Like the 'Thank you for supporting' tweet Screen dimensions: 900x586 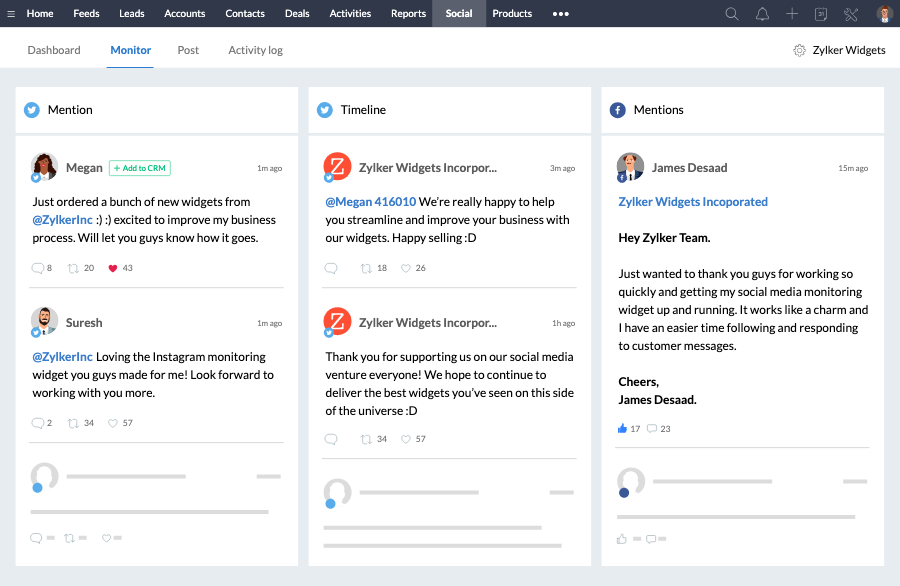pyautogui.click(x=406, y=439)
